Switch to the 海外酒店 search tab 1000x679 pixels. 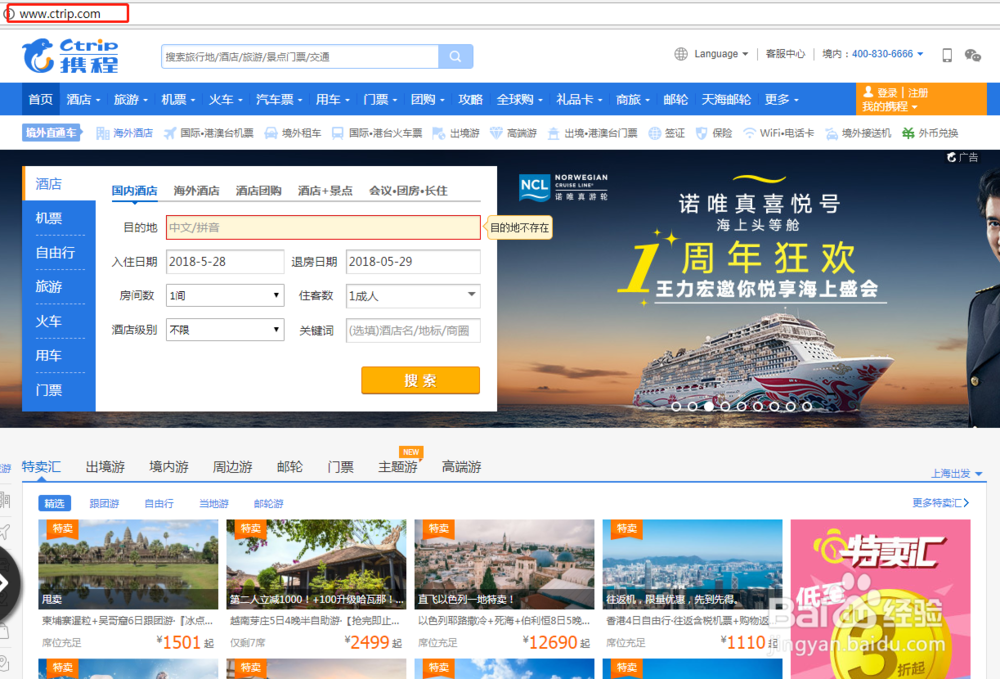[x=196, y=191]
